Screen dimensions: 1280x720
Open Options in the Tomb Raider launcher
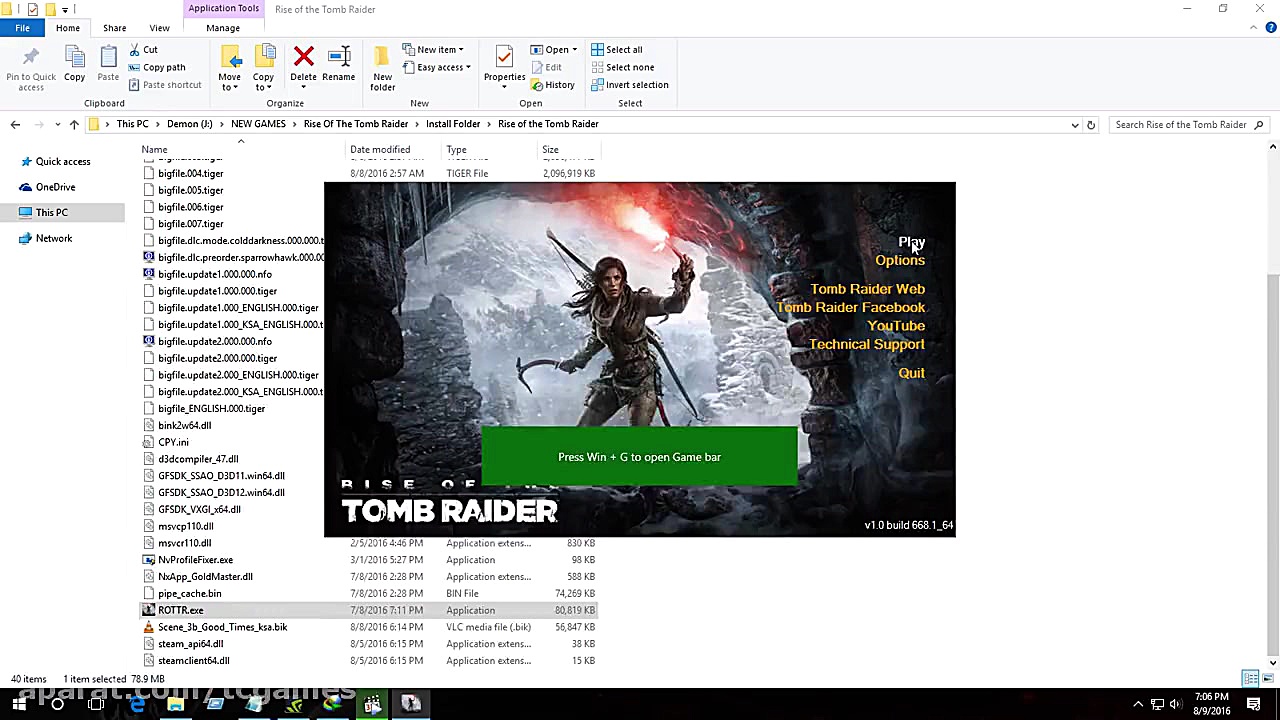click(899, 260)
